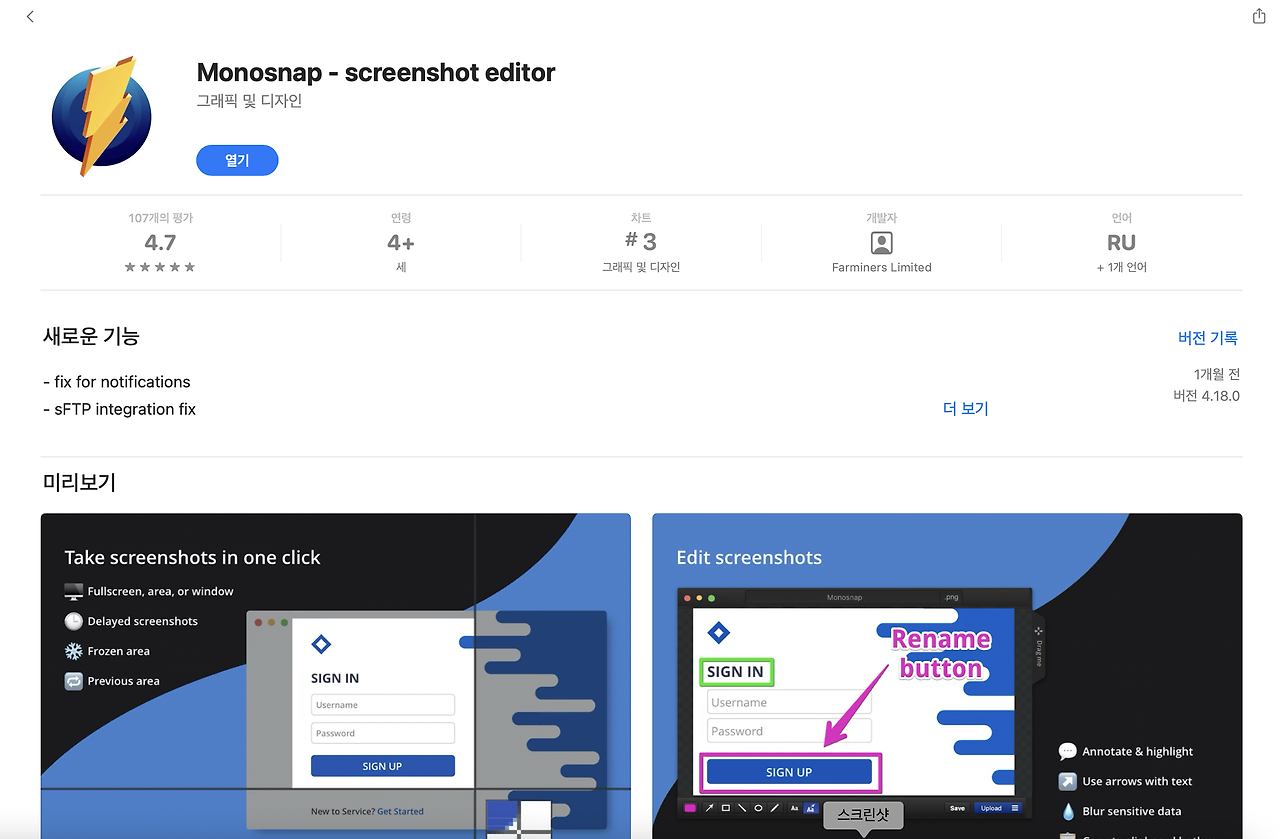Open the 버전 기록 version history link

coord(1207,338)
